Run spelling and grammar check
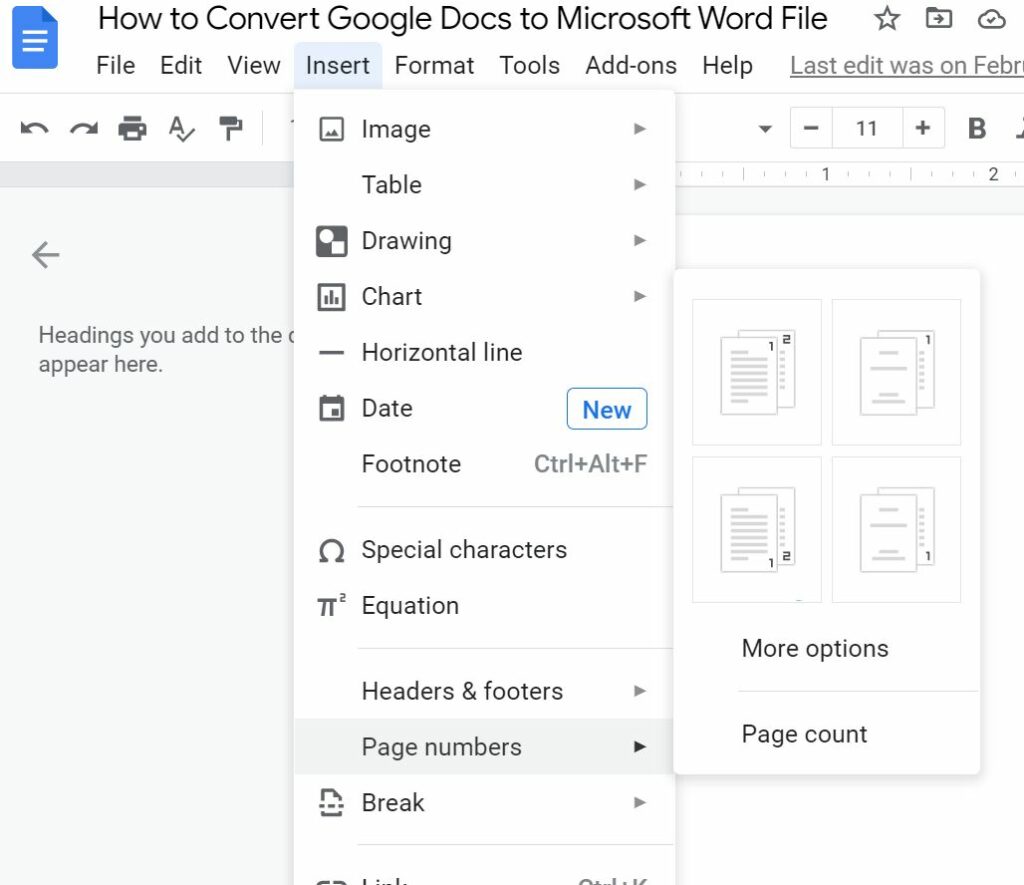 tap(181, 129)
